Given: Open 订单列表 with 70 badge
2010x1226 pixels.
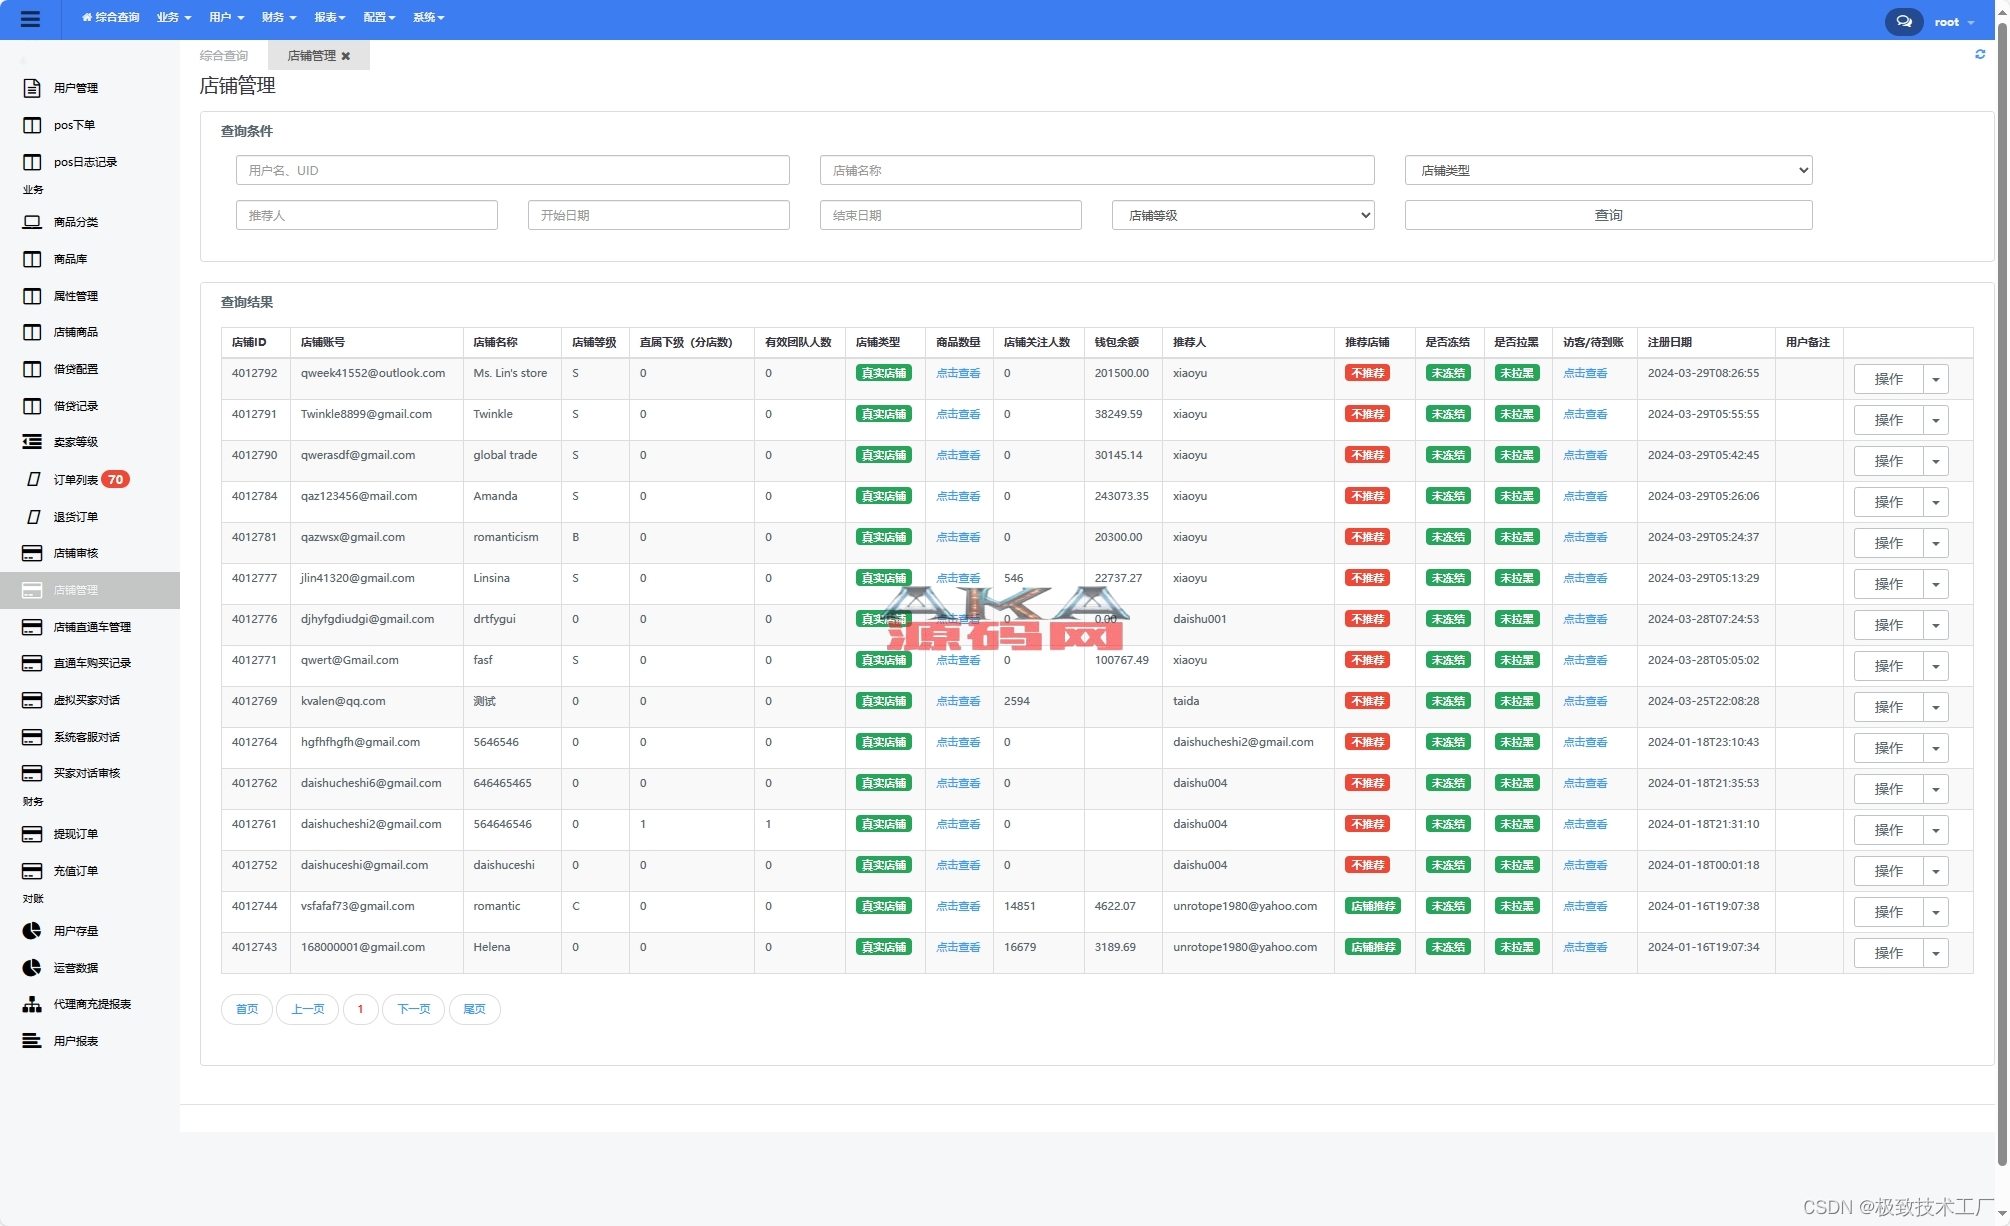Looking at the screenshot, I should point(77,480).
